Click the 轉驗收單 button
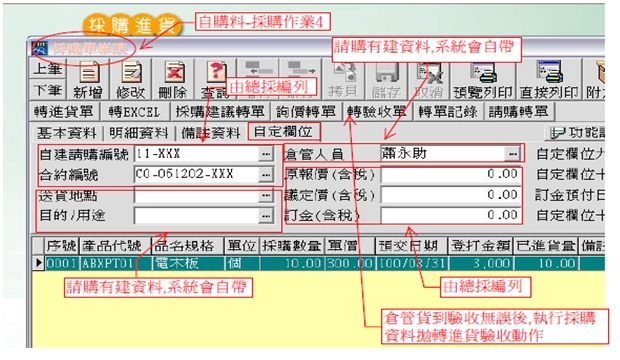The image size is (620, 360). [376, 112]
